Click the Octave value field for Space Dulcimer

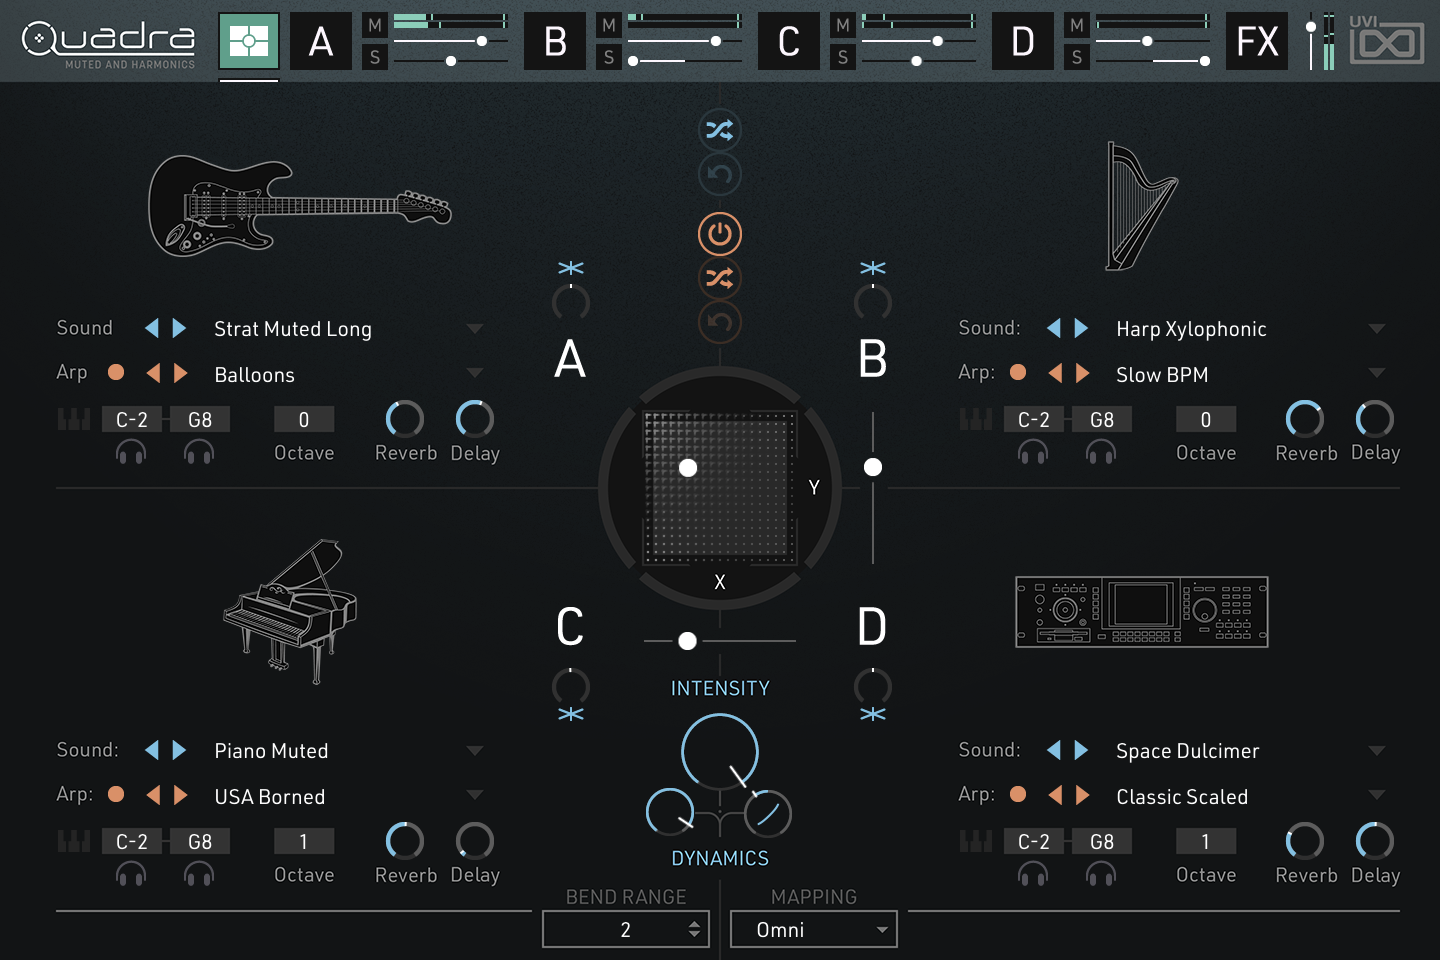[x=1205, y=841]
